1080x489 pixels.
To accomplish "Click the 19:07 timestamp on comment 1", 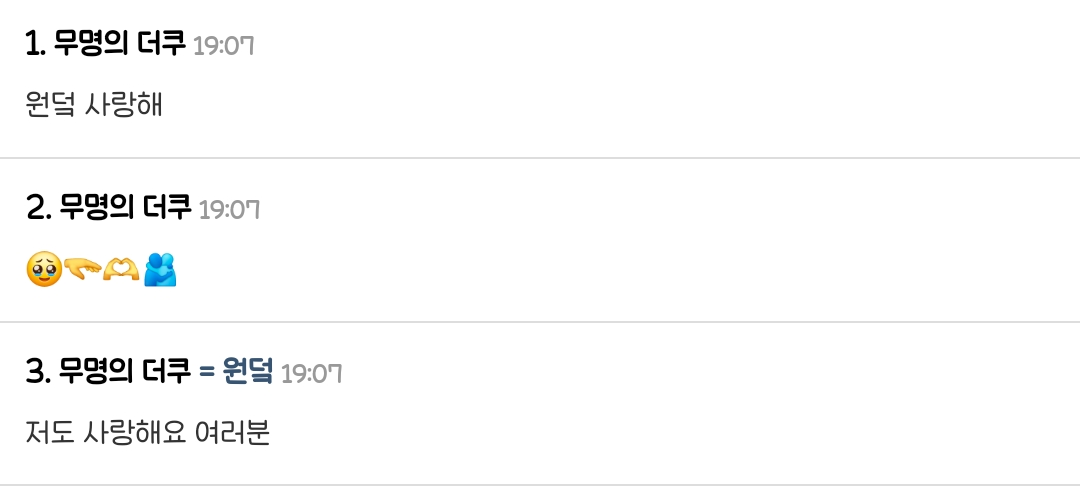I will click(223, 46).
